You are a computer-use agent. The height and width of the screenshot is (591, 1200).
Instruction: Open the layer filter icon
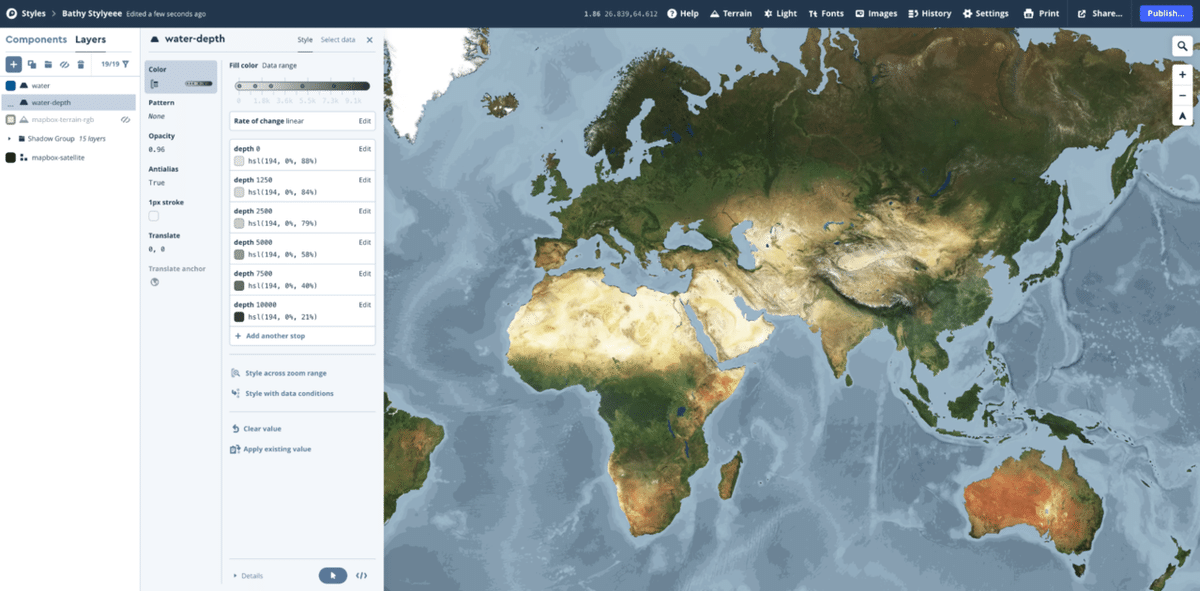pyautogui.click(x=125, y=64)
